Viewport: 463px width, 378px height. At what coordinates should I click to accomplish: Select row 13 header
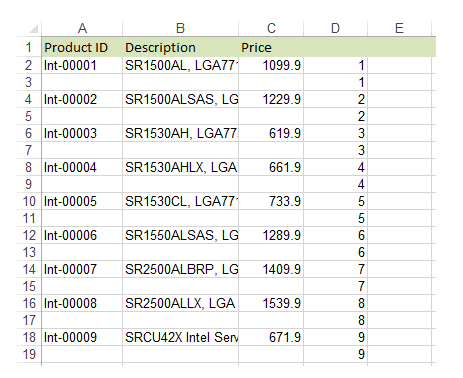click(29, 252)
